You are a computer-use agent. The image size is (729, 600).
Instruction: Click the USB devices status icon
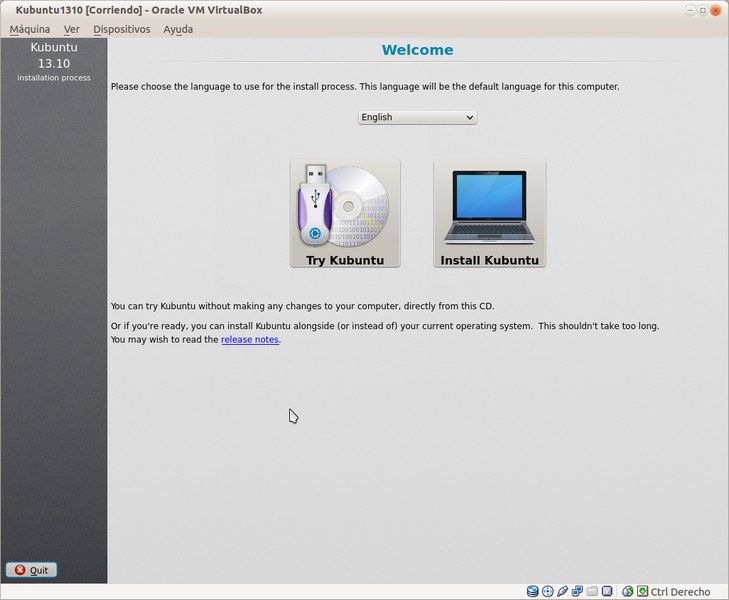coord(563,591)
